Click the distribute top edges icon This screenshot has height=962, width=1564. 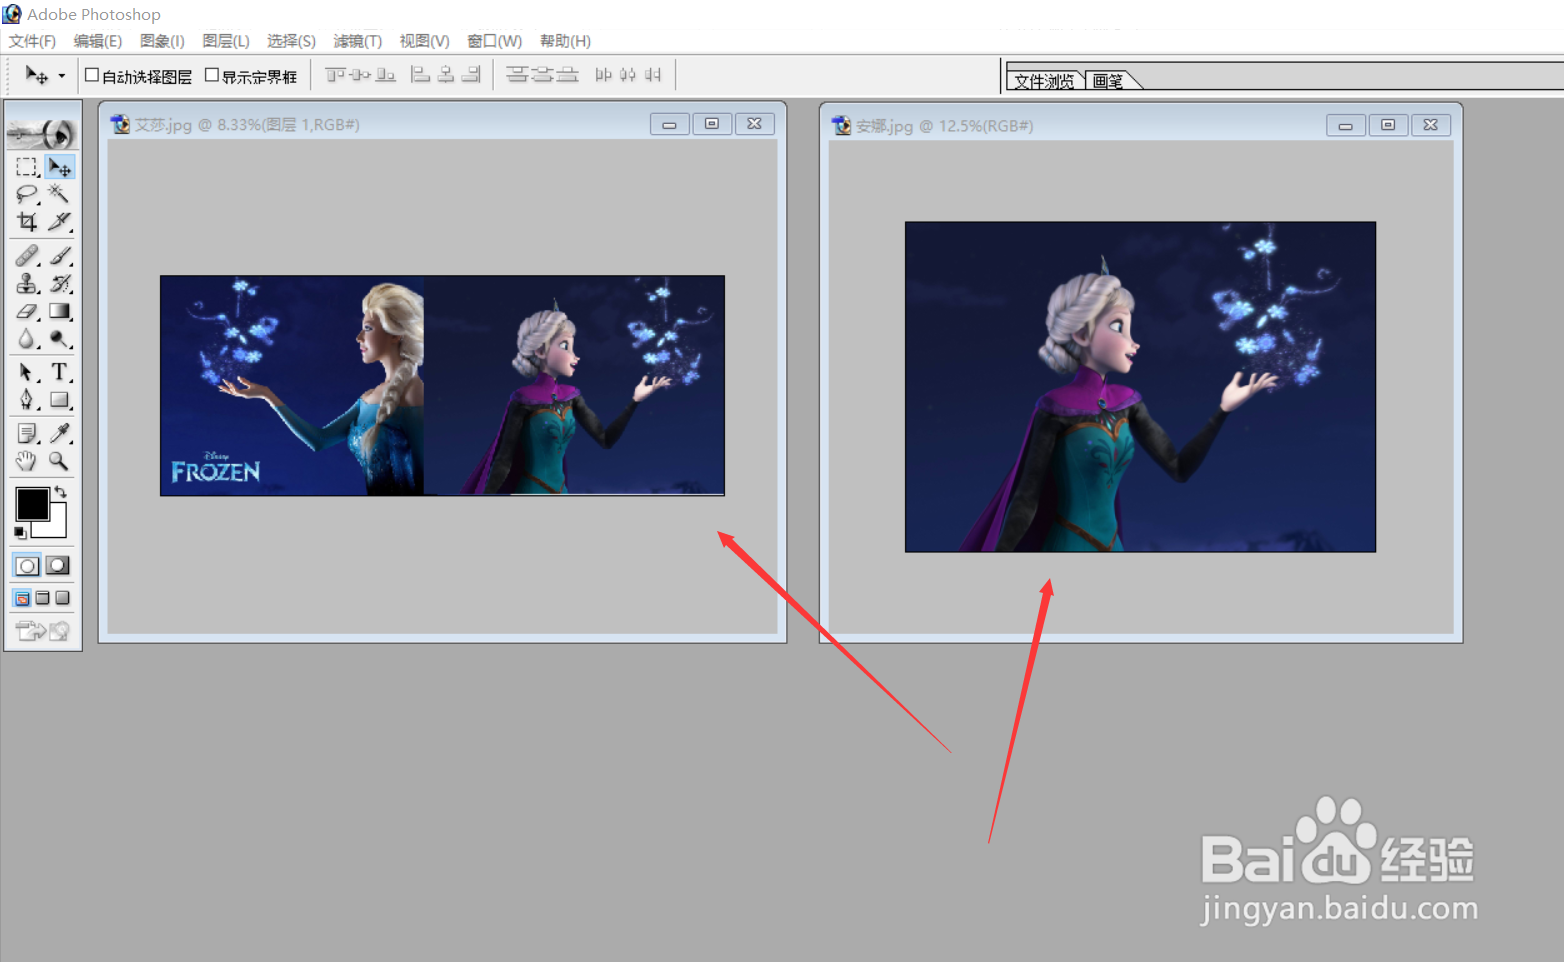[x=517, y=75]
